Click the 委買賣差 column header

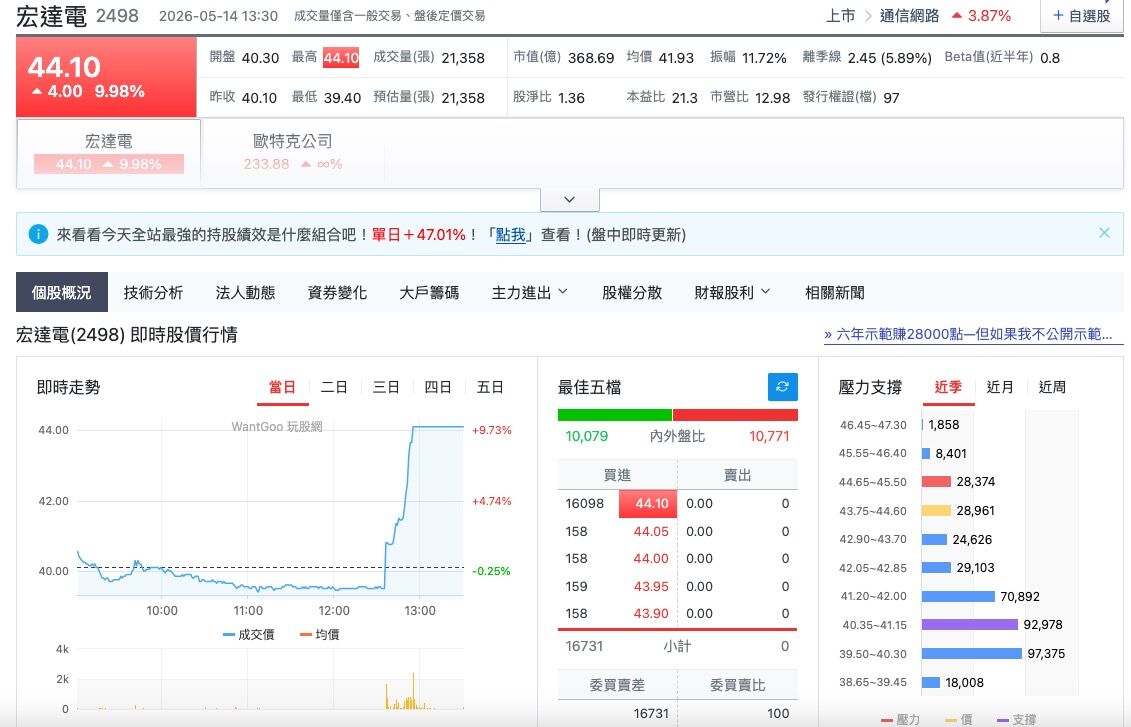click(x=617, y=685)
